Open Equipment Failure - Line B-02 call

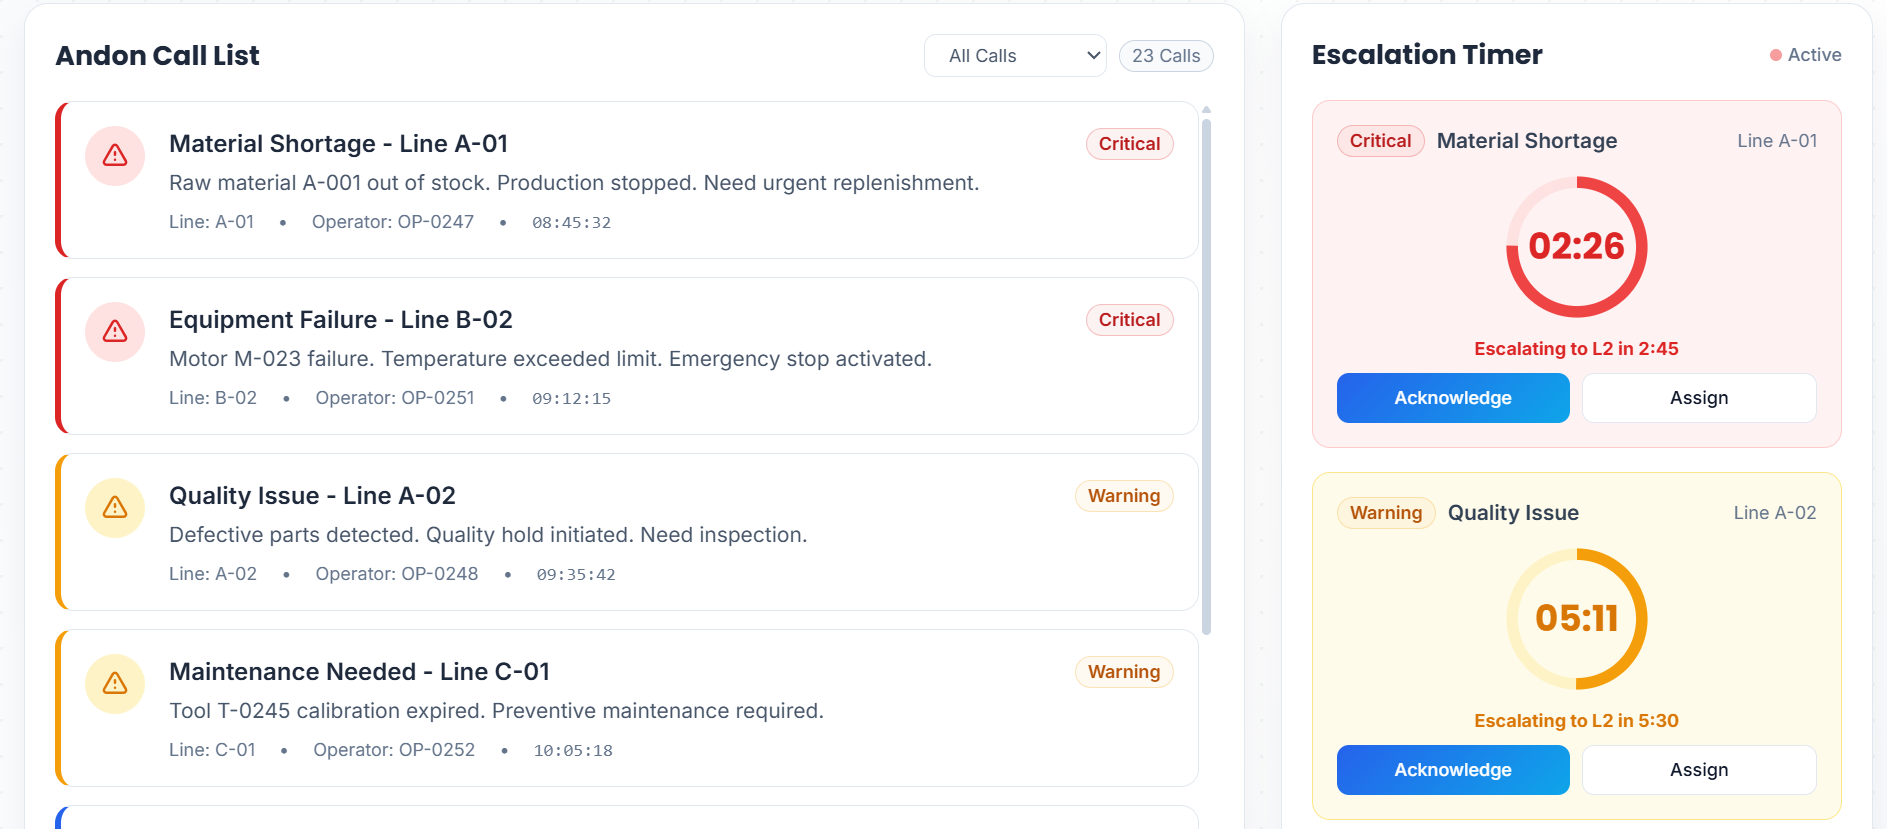coord(340,320)
